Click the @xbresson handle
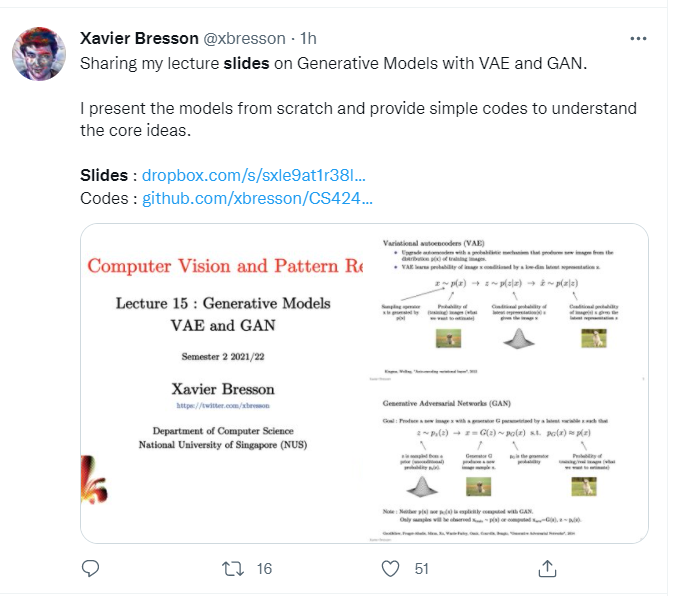This screenshot has height=596, width=686. [244, 38]
